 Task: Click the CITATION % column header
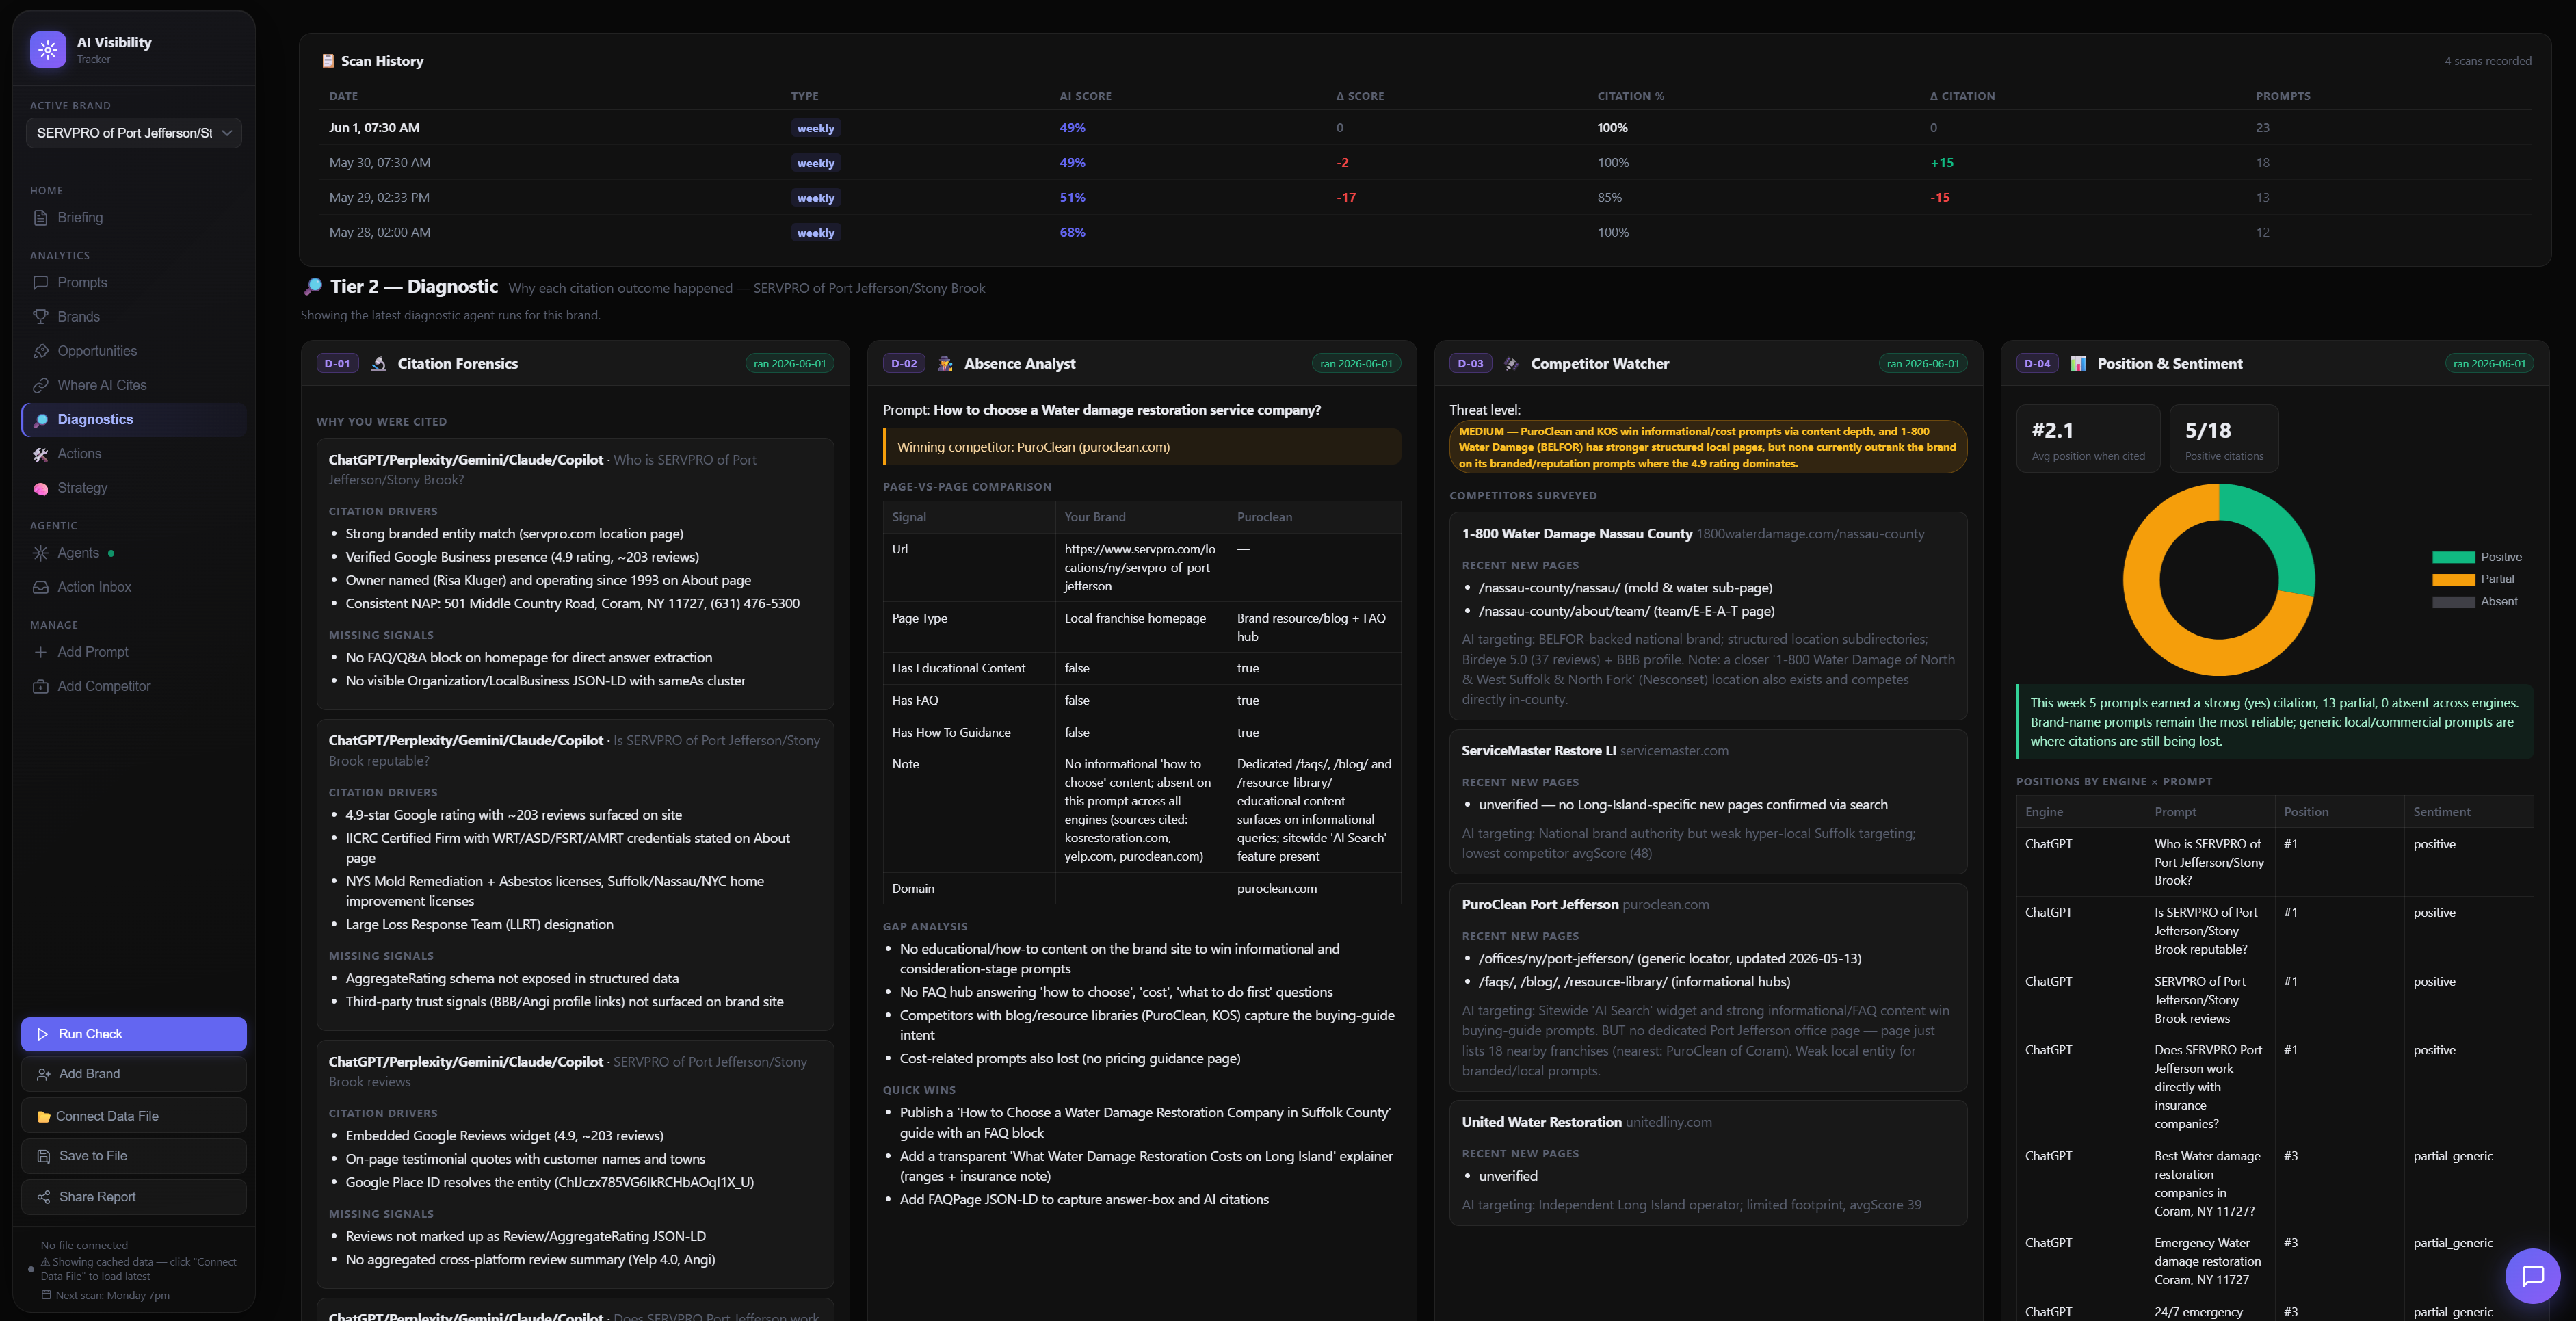(x=1630, y=97)
